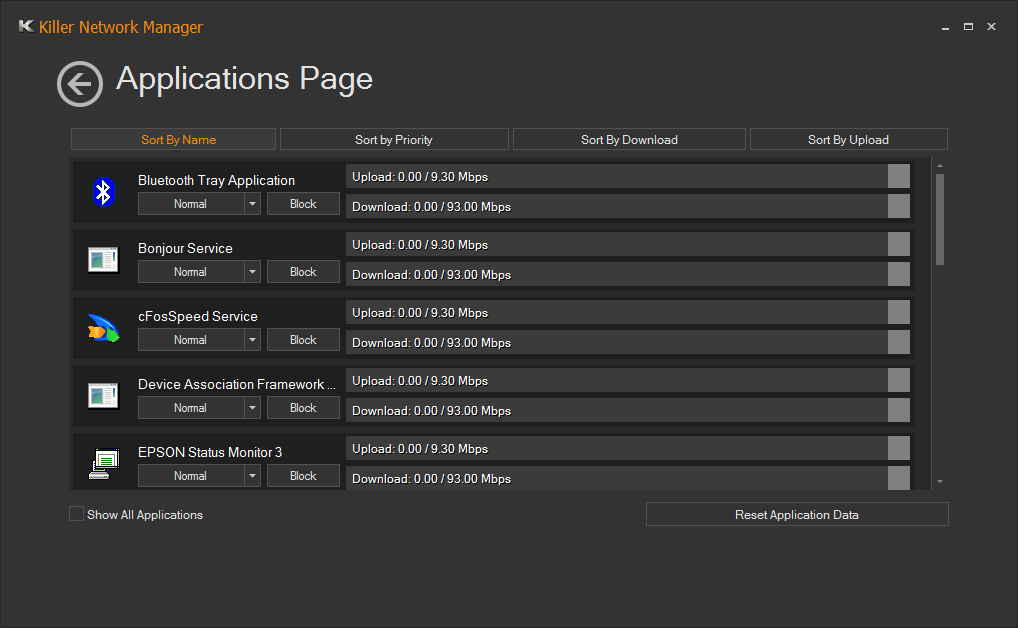Click Bluetooth Tray Application upload limit slider handle
Image resolution: width=1018 pixels, height=628 pixels.
[899, 176]
